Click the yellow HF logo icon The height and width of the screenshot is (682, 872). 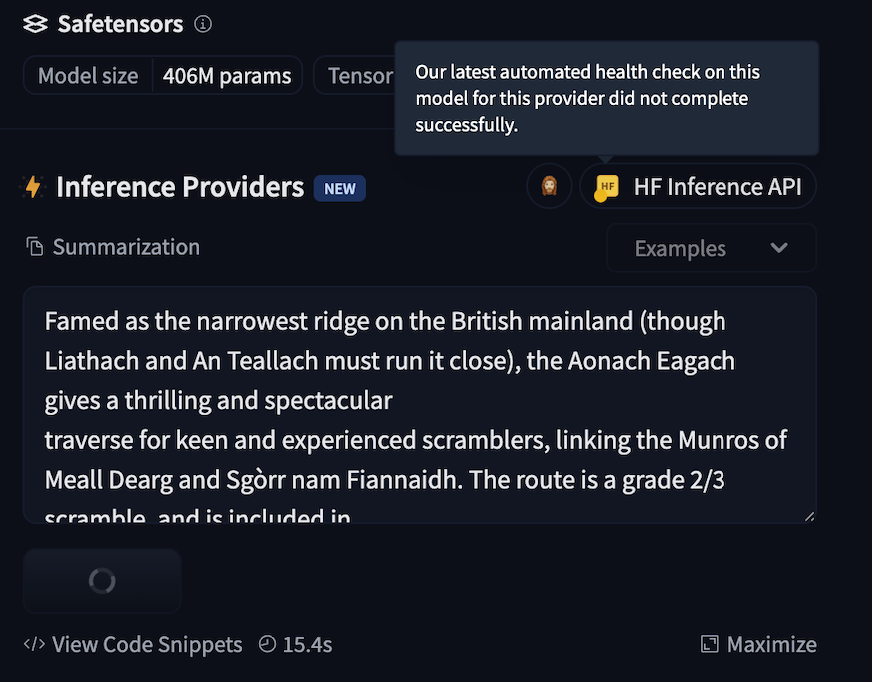coord(607,187)
